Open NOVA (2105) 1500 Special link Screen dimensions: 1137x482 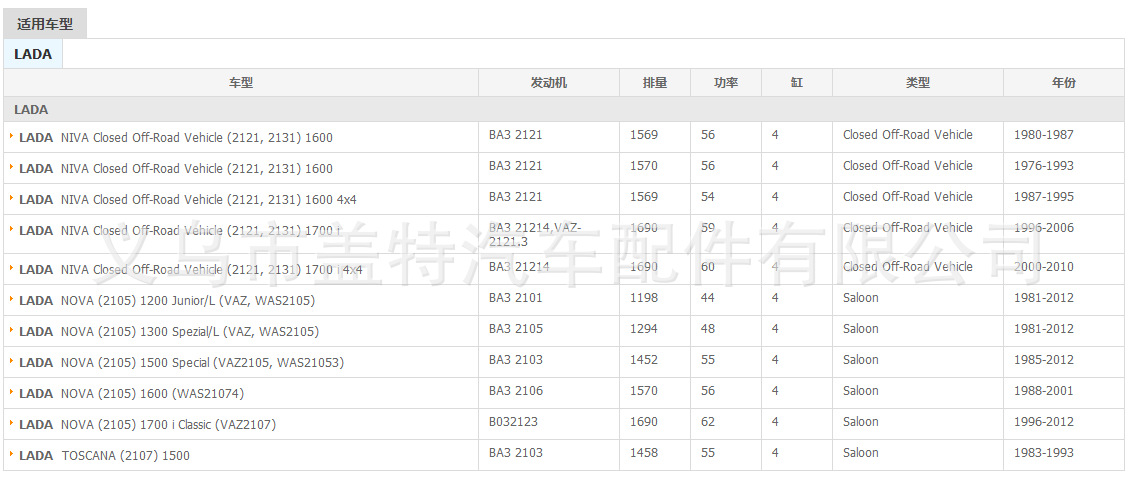tap(181, 362)
